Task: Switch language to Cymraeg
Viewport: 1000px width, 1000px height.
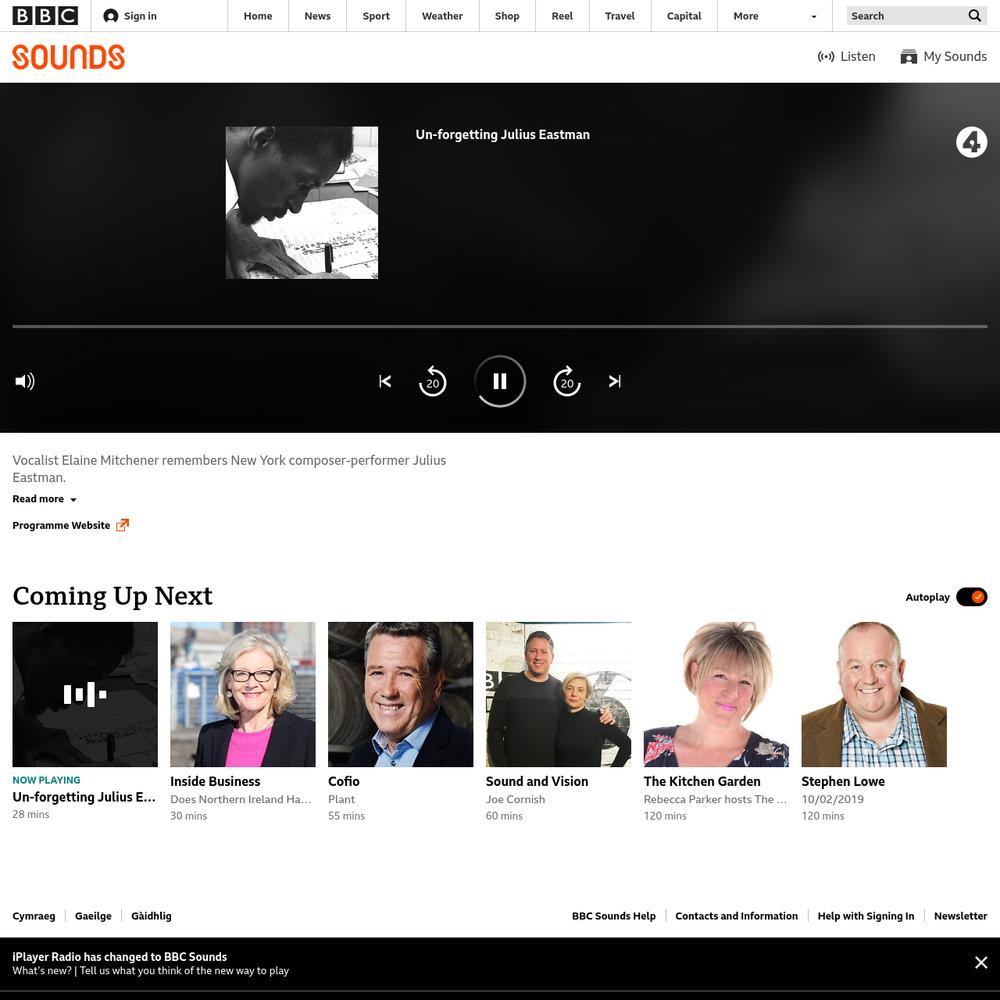Action: 34,916
